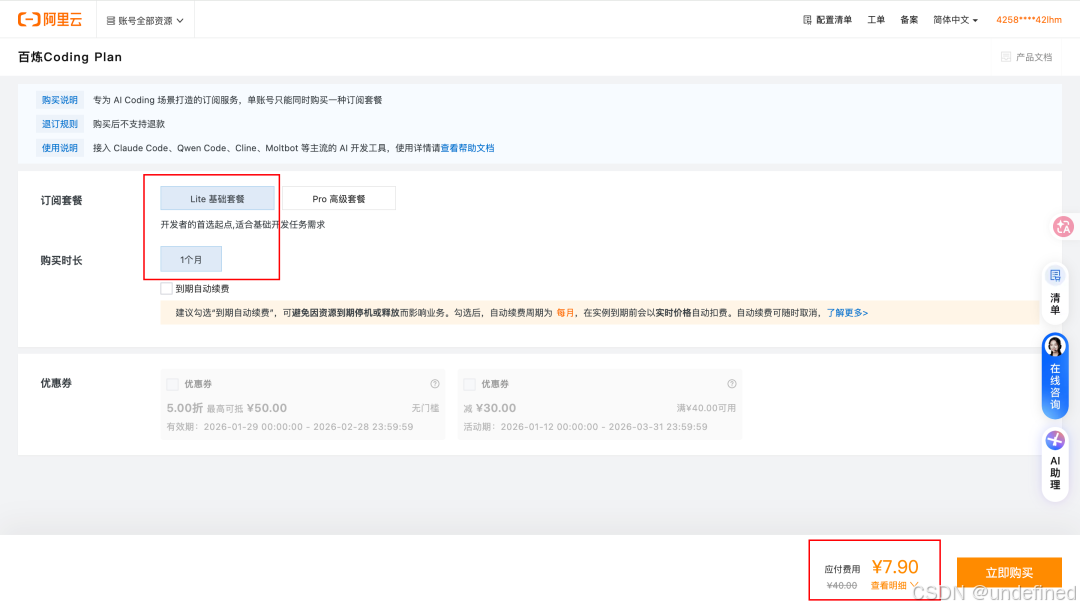Click the 立即购买 purchase button
This screenshot has width=1080, height=610.
[1009, 571]
